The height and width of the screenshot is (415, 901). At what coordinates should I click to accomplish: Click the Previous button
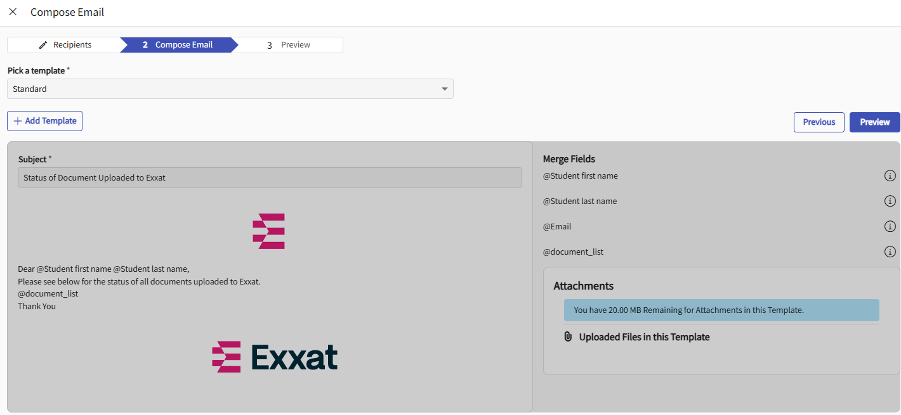pyautogui.click(x=818, y=122)
